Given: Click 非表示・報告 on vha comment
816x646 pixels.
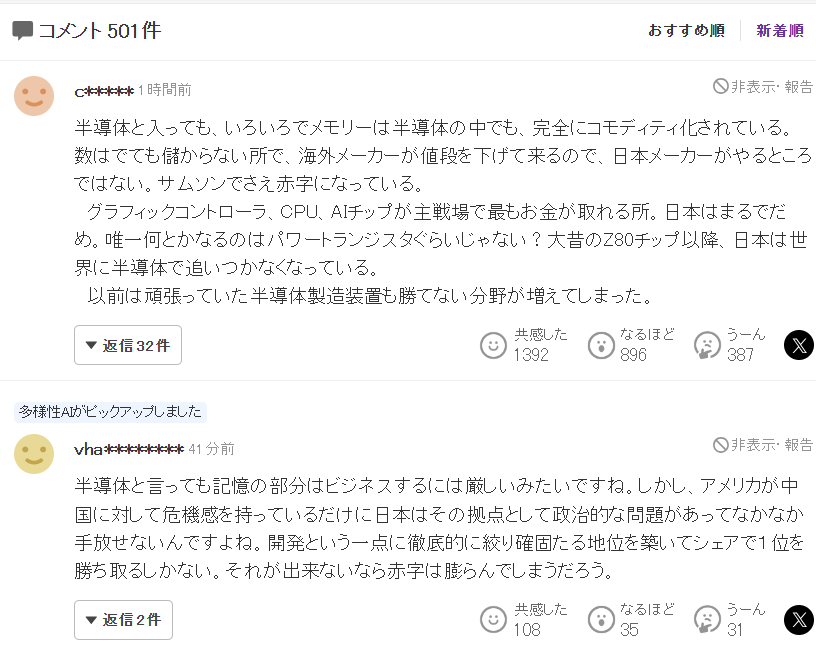Looking at the screenshot, I should tap(763, 445).
